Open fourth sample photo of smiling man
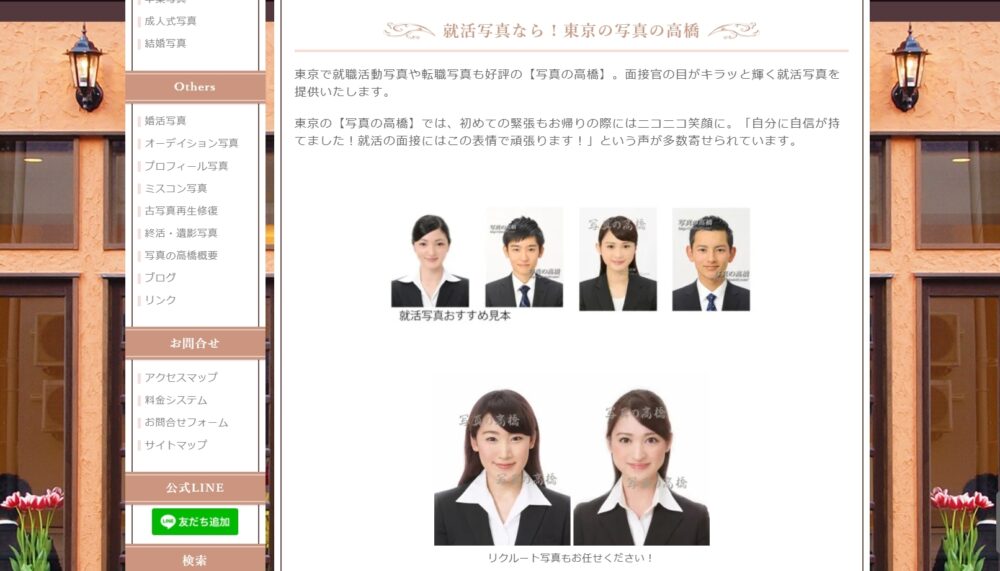 pyautogui.click(x=711, y=259)
